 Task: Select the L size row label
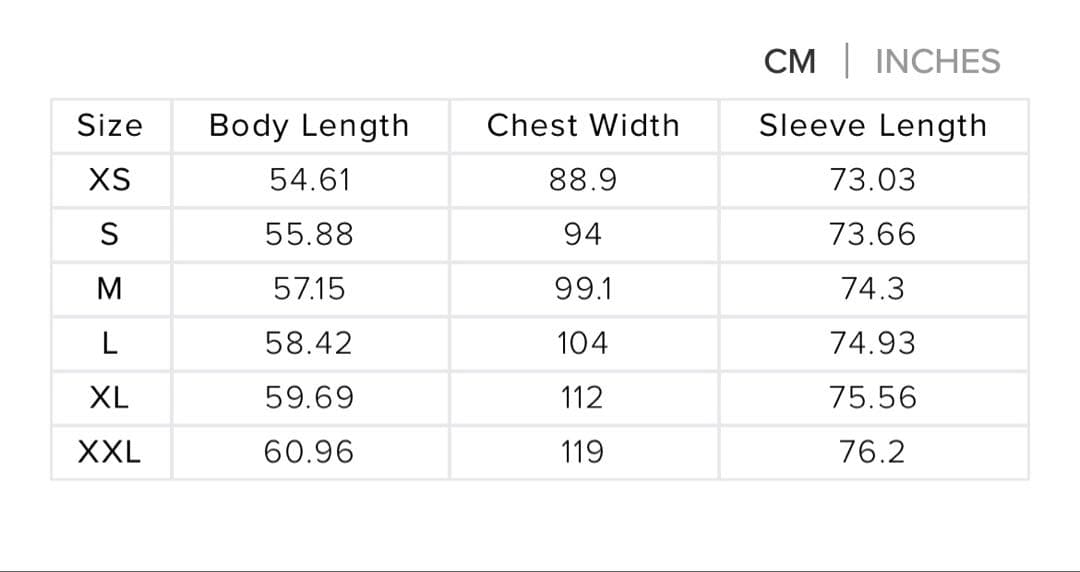point(110,344)
